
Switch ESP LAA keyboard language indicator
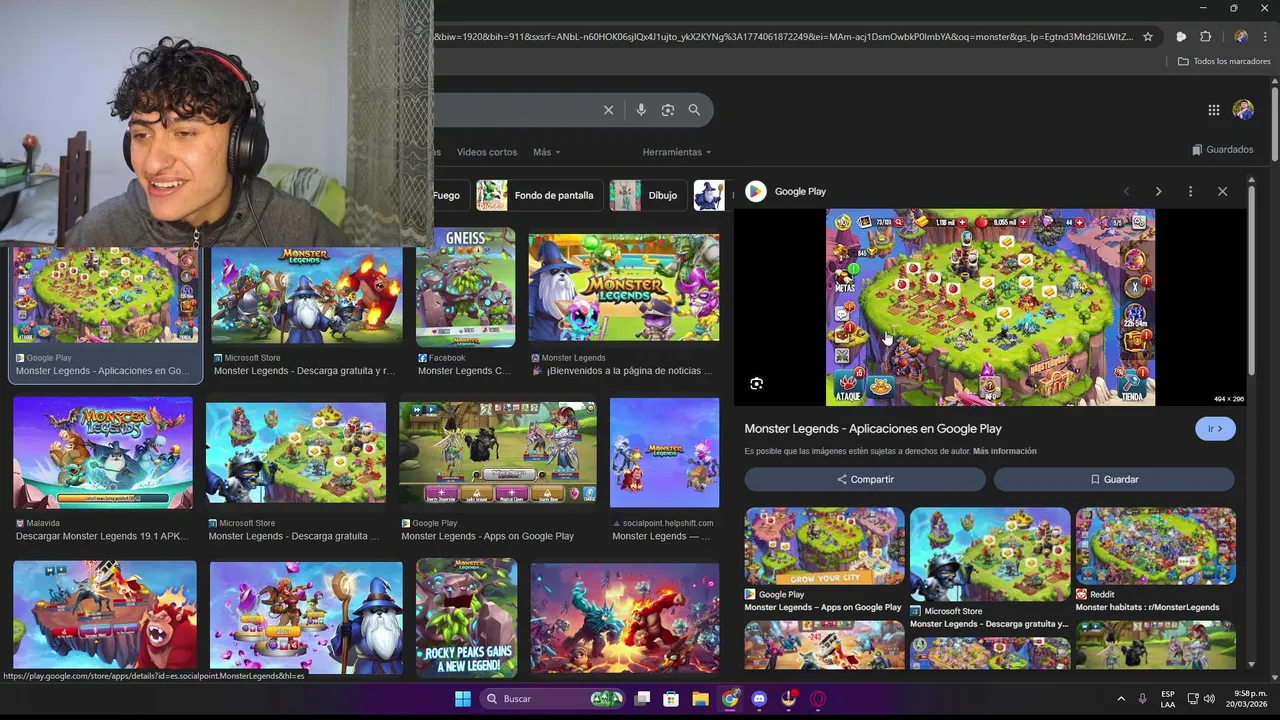(x=1168, y=699)
